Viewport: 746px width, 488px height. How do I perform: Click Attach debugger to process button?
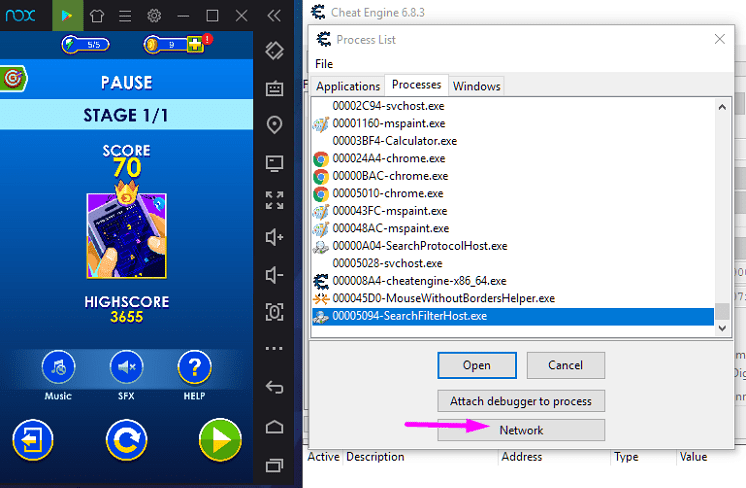click(x=521, y=401)
